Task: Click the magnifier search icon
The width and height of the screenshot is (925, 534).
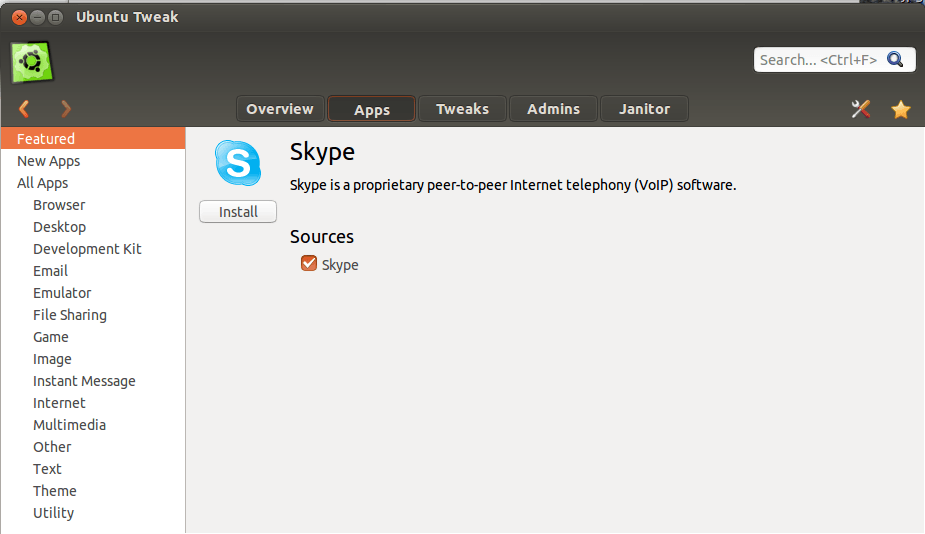Action: pyautogui.click(x=895, y=60)
